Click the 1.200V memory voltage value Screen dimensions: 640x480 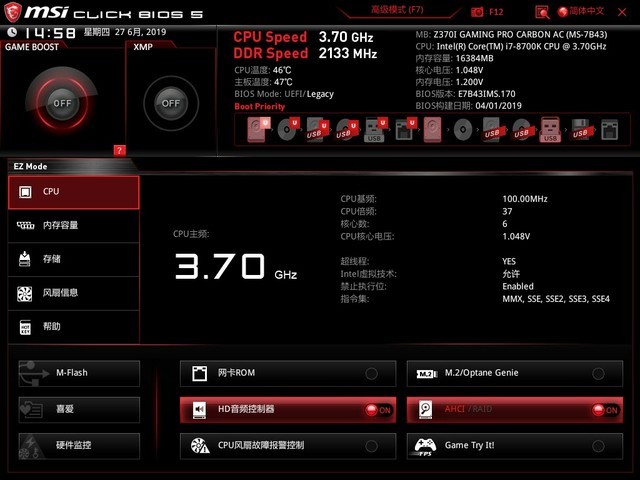(469, 82)
